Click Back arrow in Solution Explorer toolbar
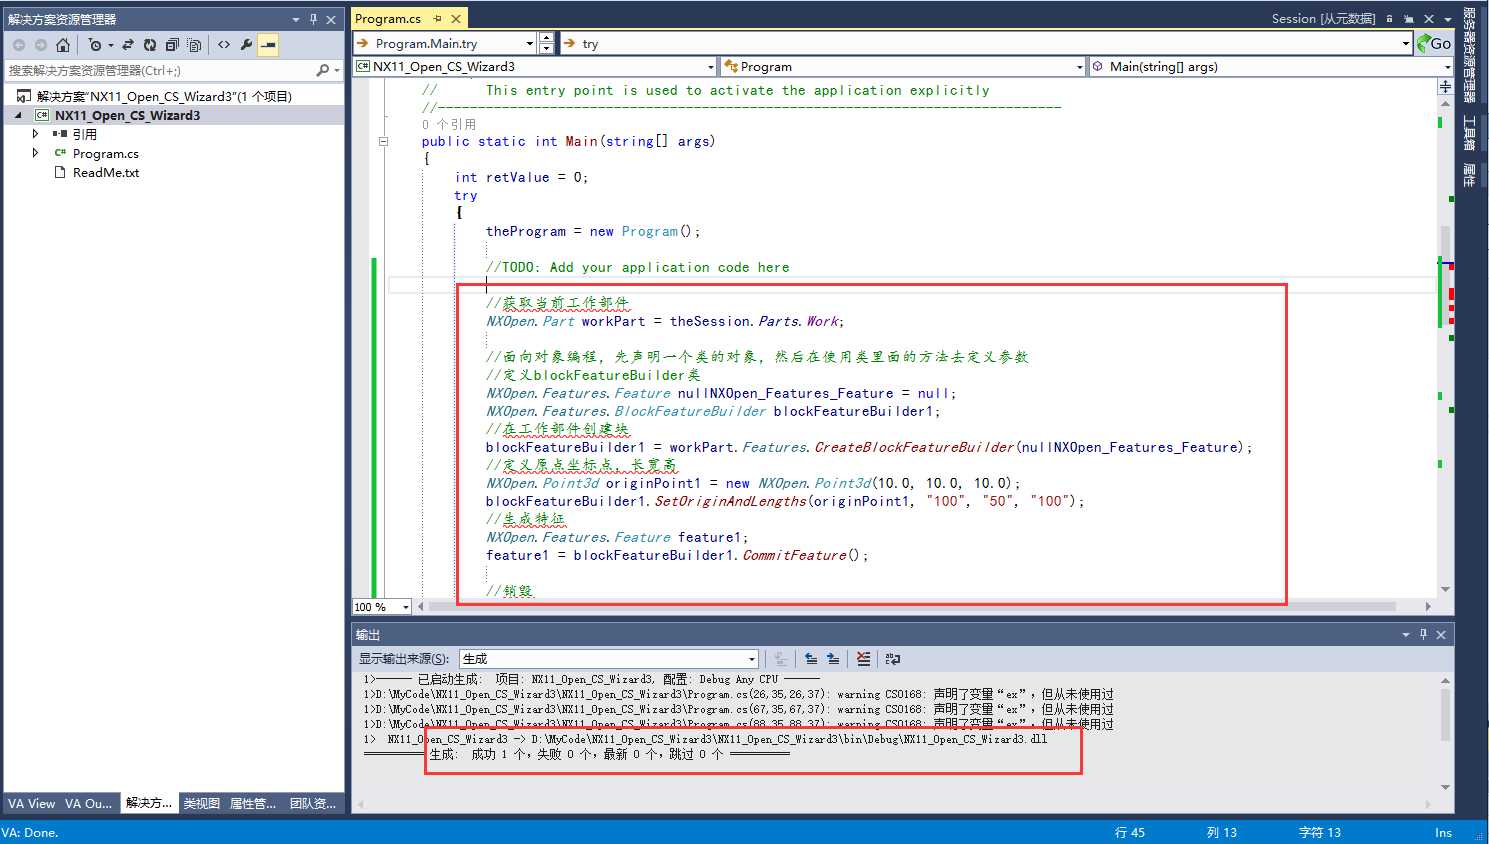Viewport: 1489px width, 844px height. pyautogui.click(x=19, y=45)
